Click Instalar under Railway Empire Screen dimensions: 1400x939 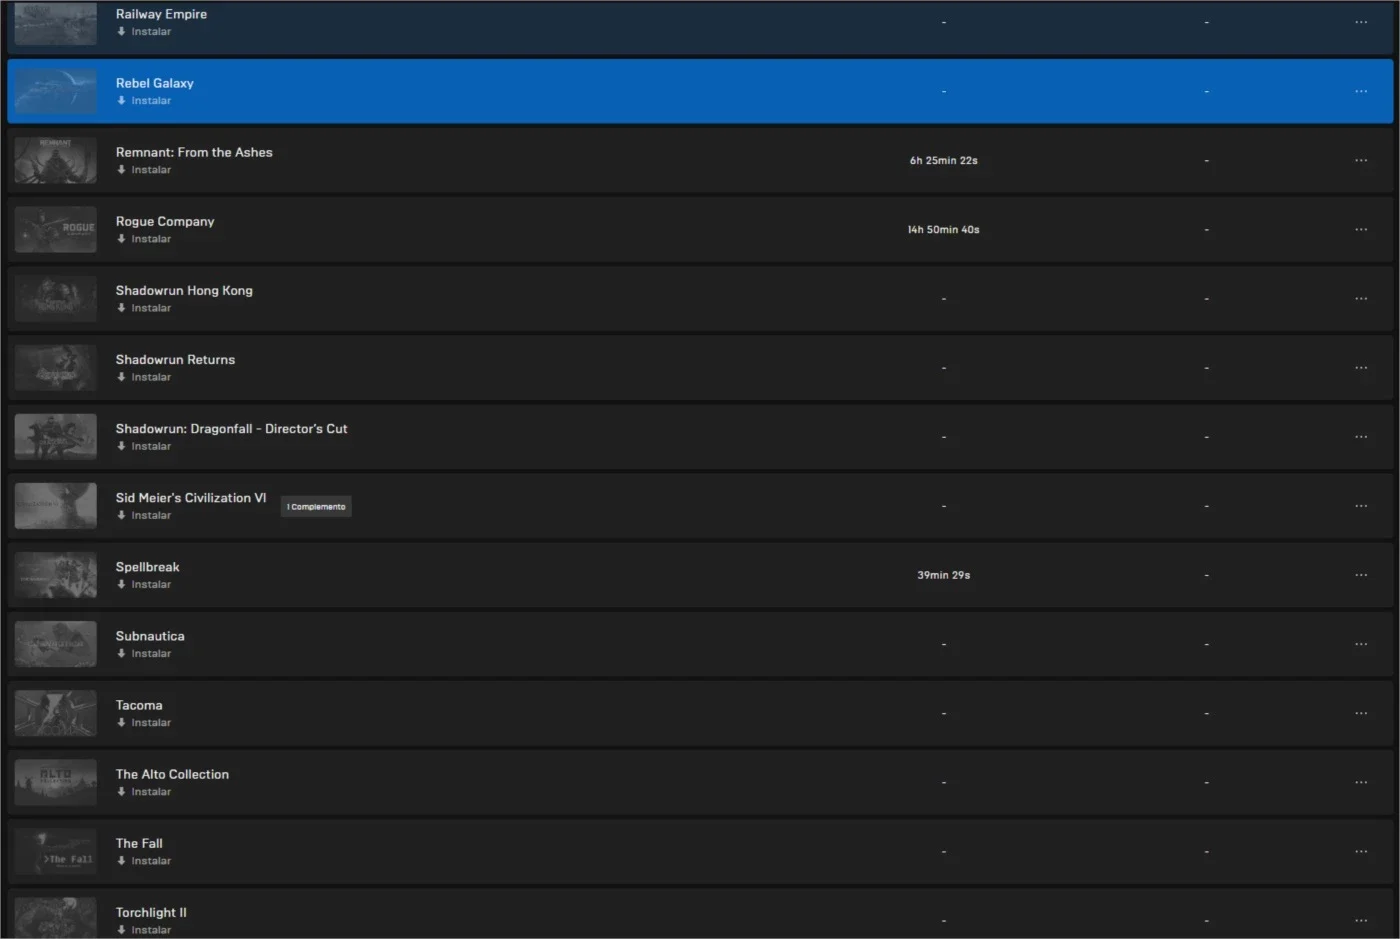tap(144, 32)
